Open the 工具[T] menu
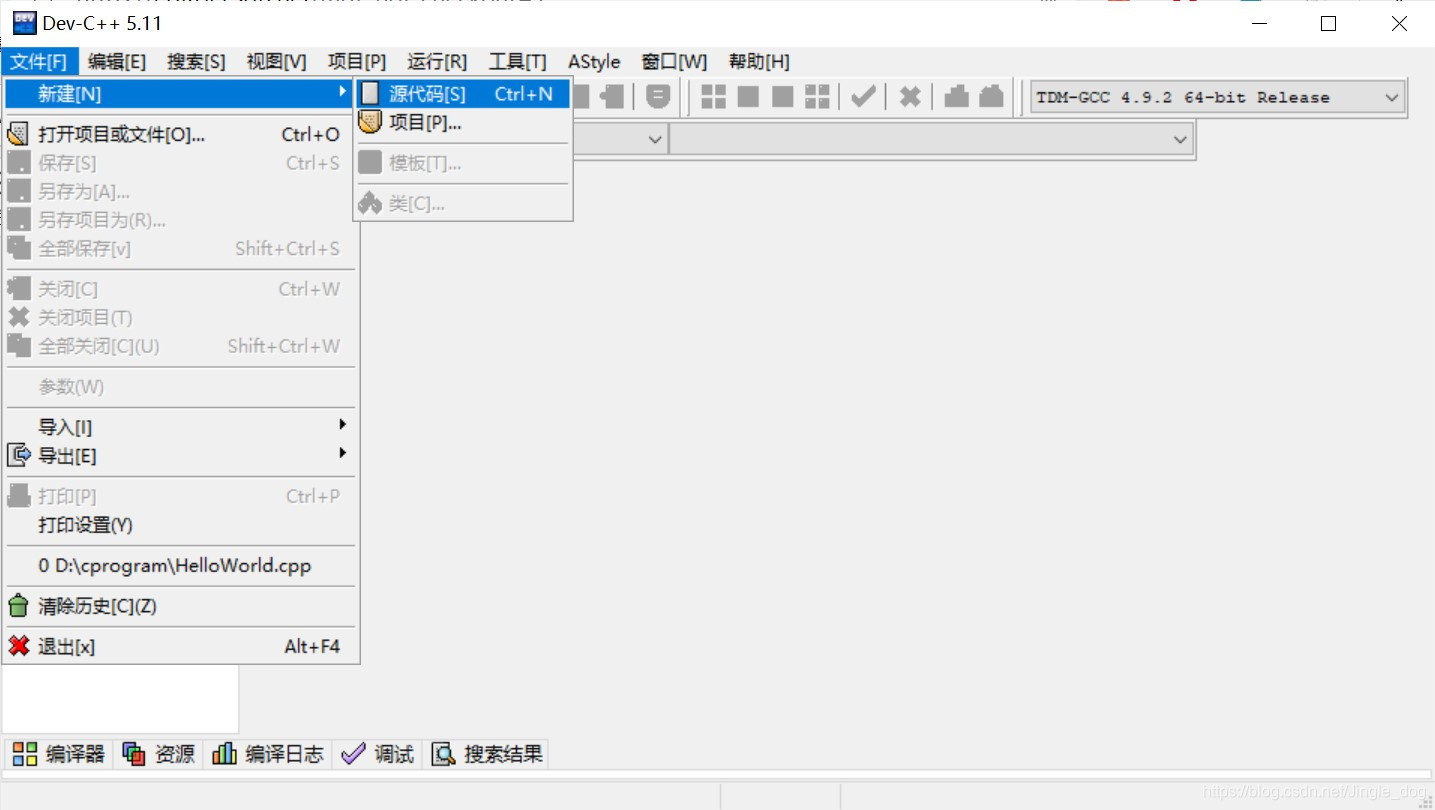This screenshot has height=810, width=1435. (x=518, y=62)
